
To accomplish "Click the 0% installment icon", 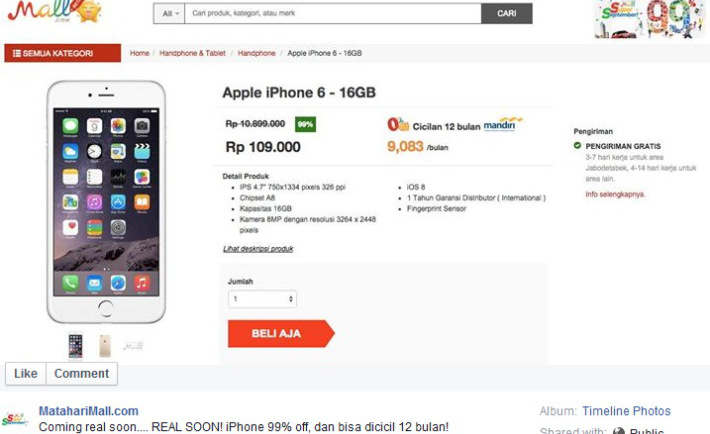I will [398, 124].
